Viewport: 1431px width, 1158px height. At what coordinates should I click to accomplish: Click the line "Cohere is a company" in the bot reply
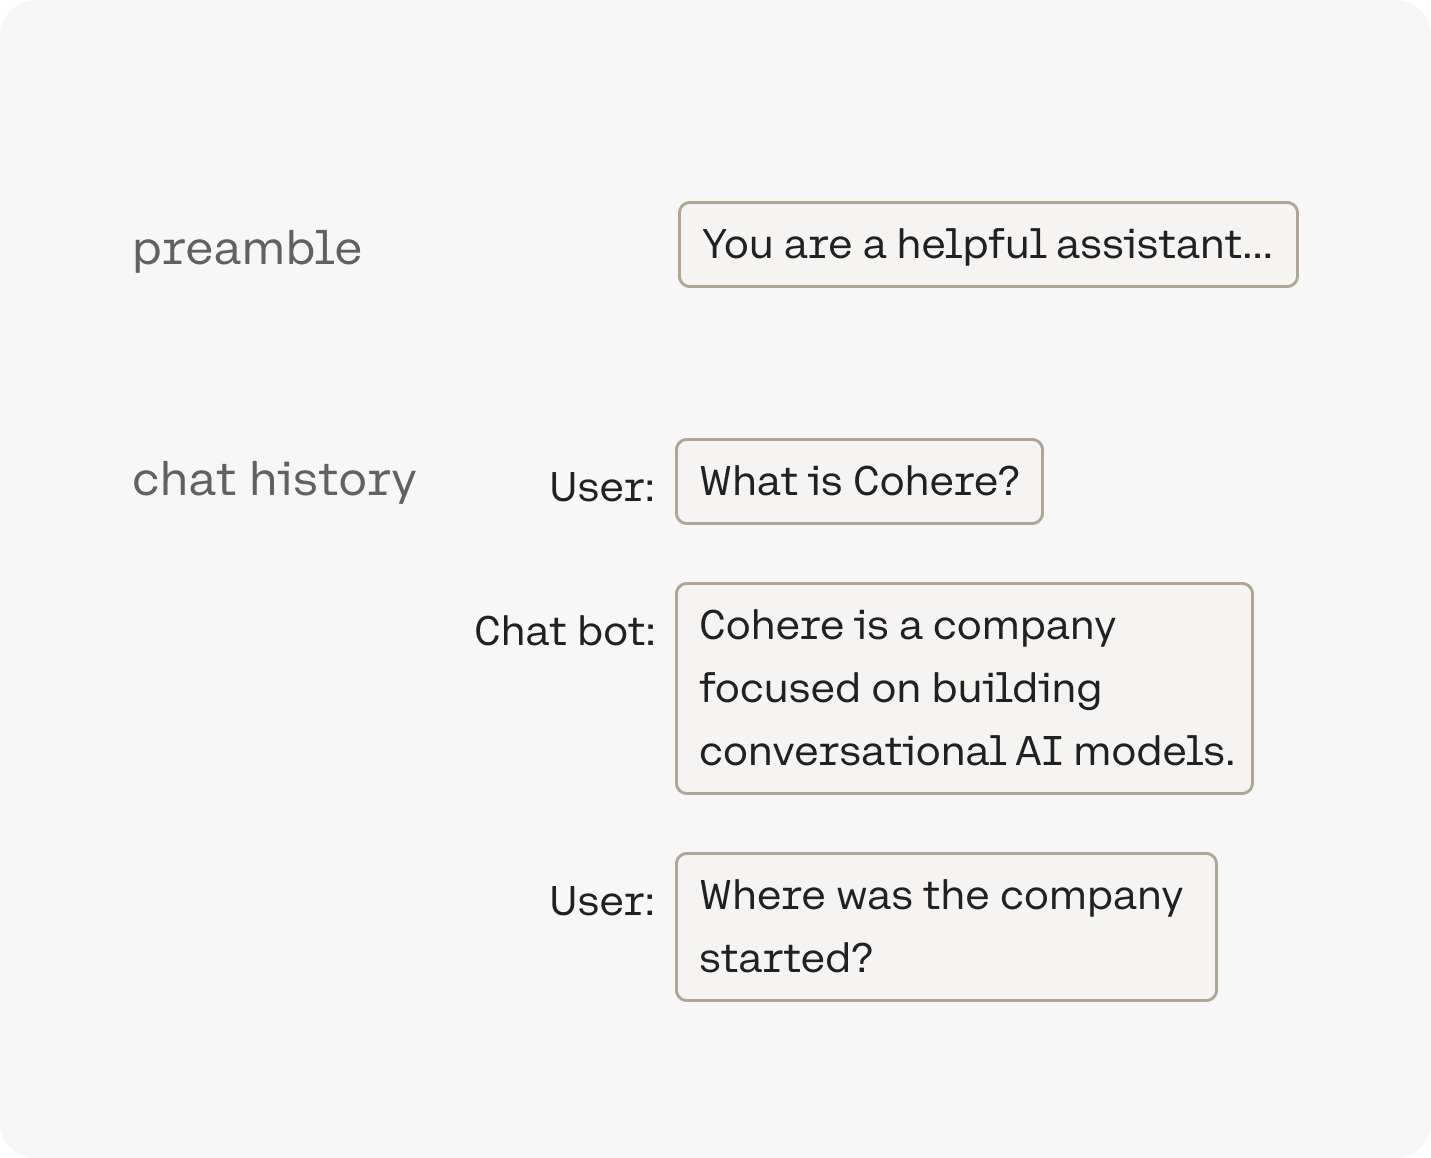tap(907, 626)
